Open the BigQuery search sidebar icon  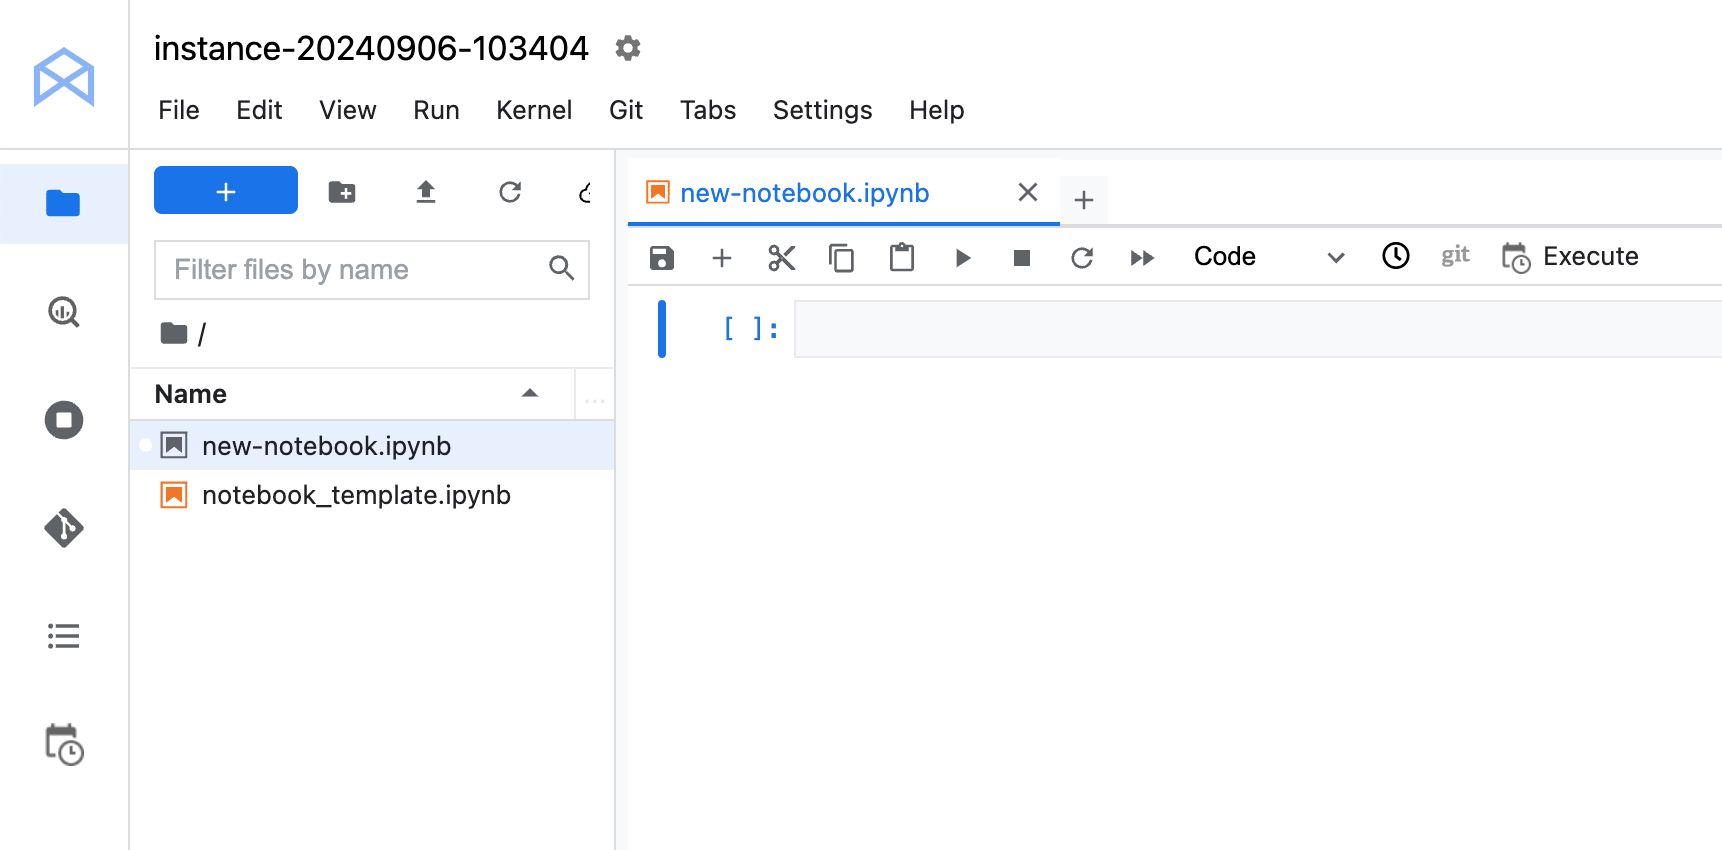tap(64, 312)
